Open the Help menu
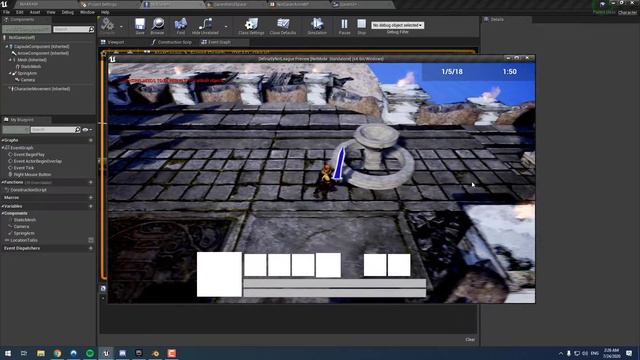The height and width of the screenshot is (360, 640). pyautogui.click(x=105, y=12)
